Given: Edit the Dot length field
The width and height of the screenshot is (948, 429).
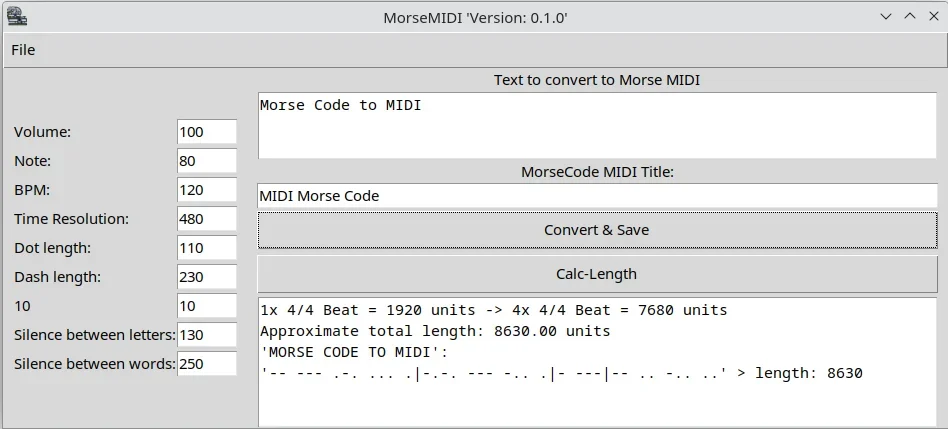Looking at the screenshot, I should (206, 248).
